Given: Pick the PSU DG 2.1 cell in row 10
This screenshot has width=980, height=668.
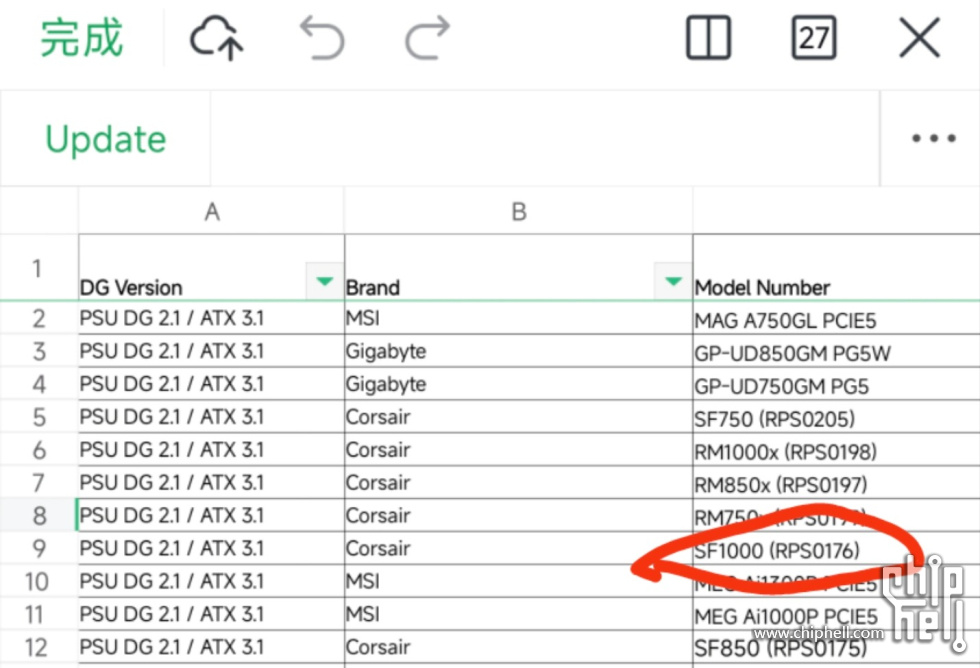Looking at the screenshot, I should (x=212, y=581).
